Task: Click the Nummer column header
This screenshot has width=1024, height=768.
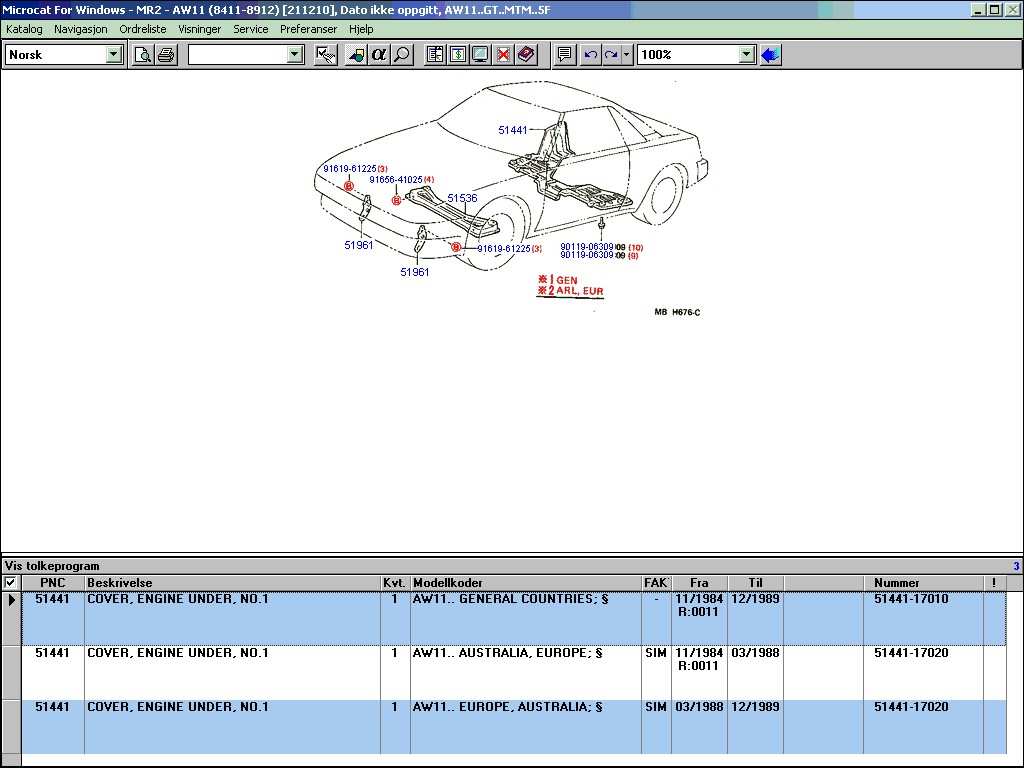Action: [896, 582]
